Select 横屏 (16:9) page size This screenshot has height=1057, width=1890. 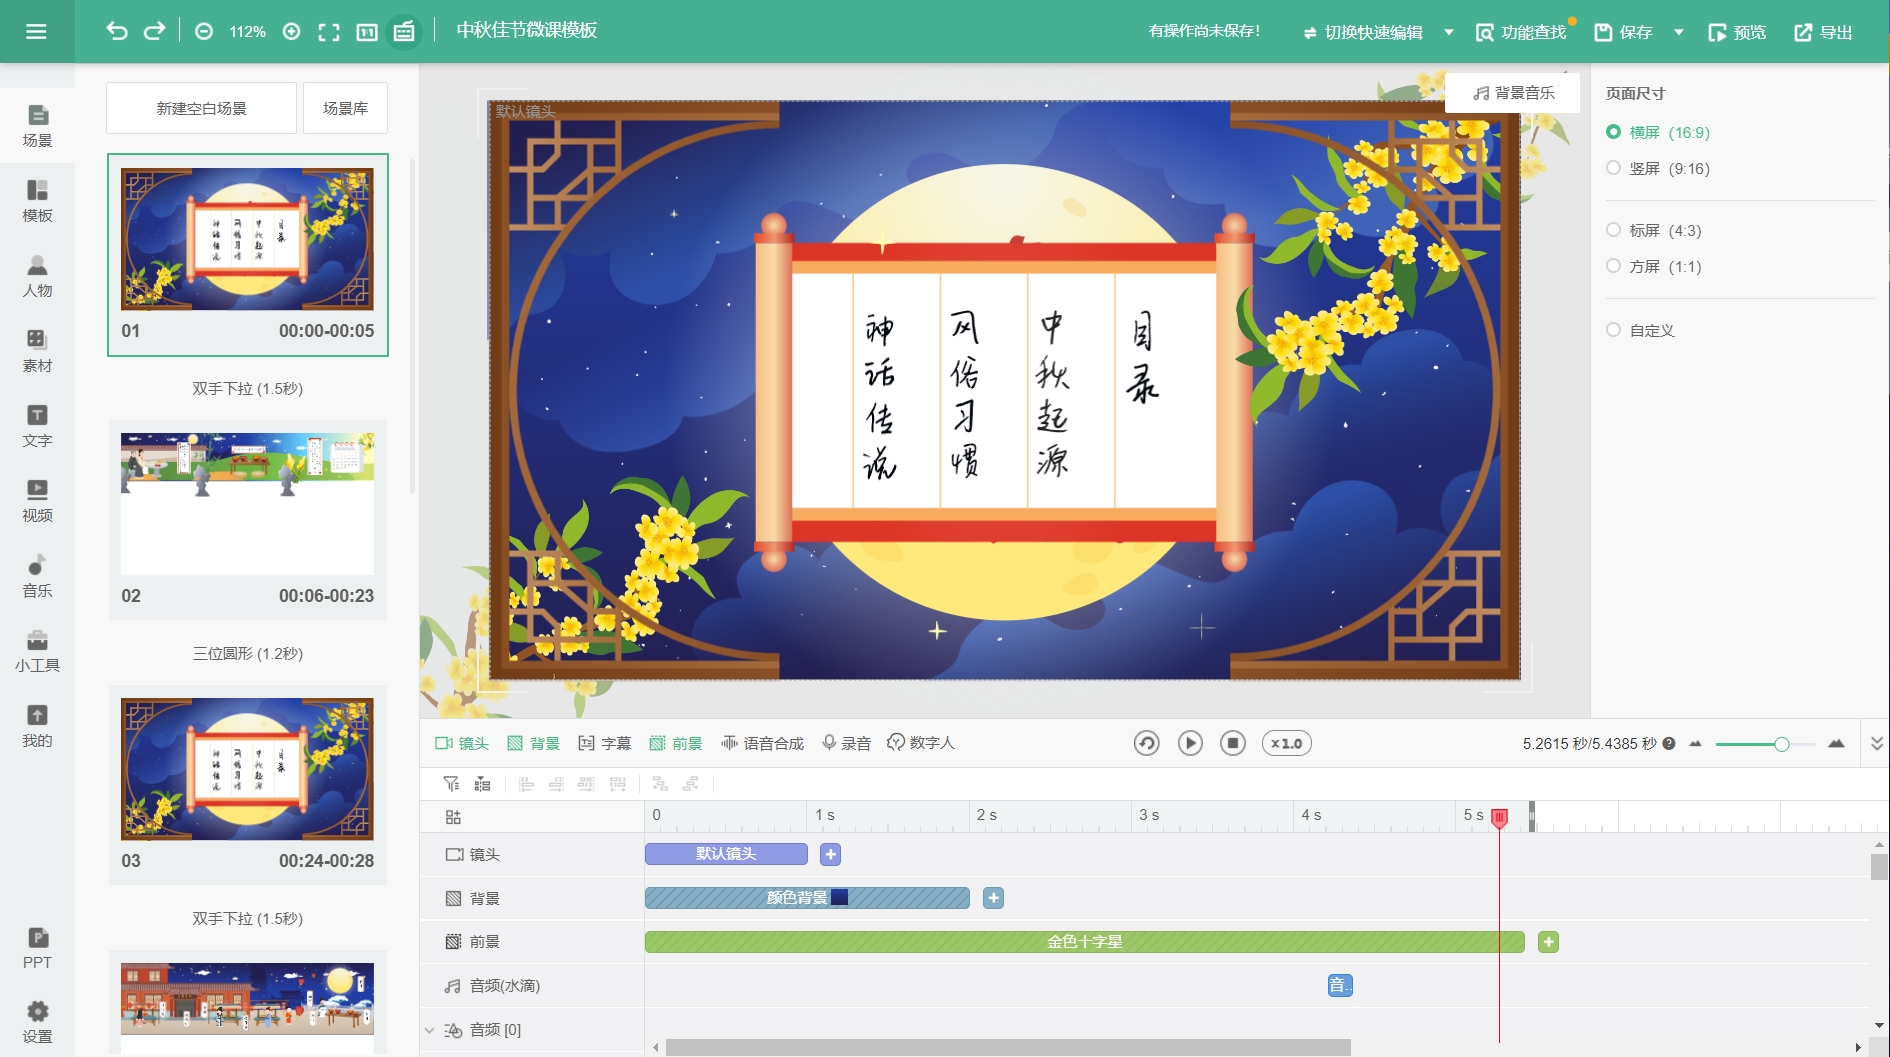coord(1658,132)
